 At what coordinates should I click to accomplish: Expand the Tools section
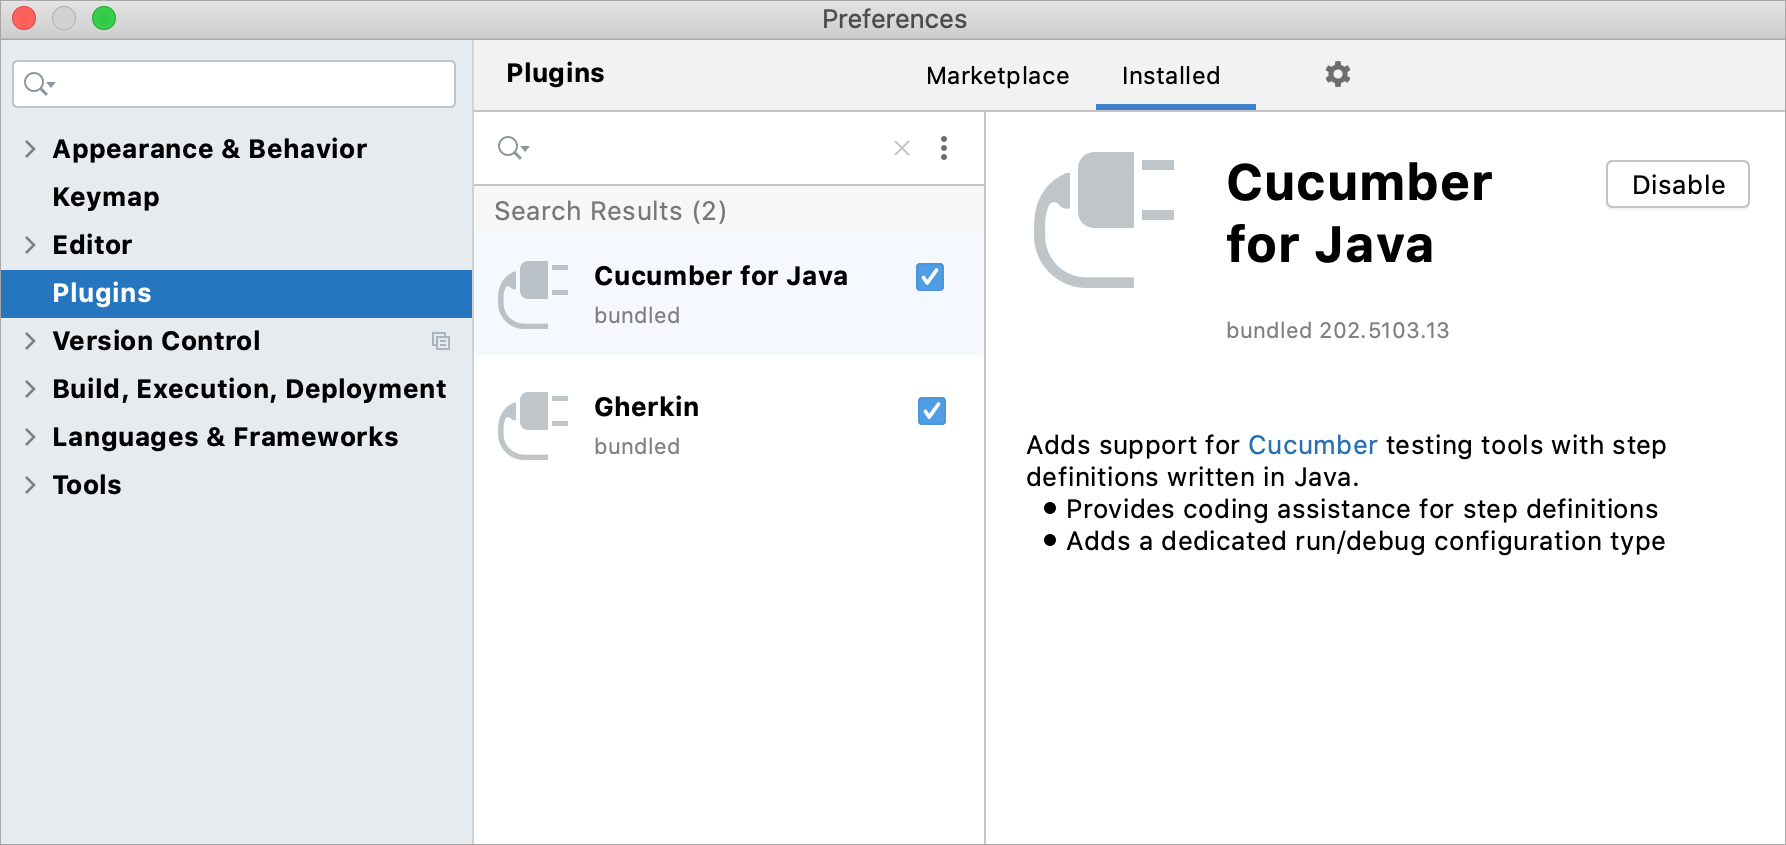(x=29, y=484)
